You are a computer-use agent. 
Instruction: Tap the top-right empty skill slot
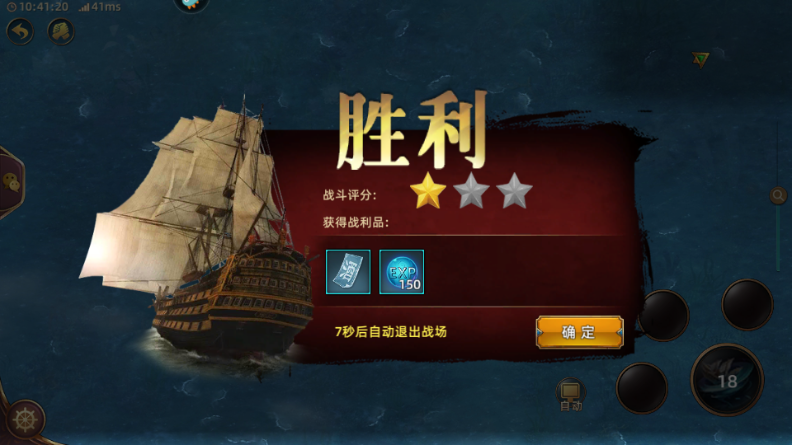coord(747,305)
